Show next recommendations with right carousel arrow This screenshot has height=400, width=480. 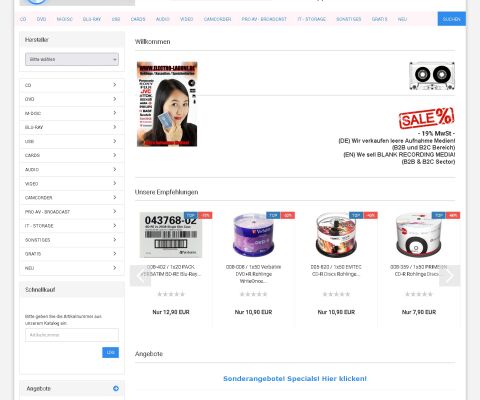pyautogui.click(x=450, y=276)
